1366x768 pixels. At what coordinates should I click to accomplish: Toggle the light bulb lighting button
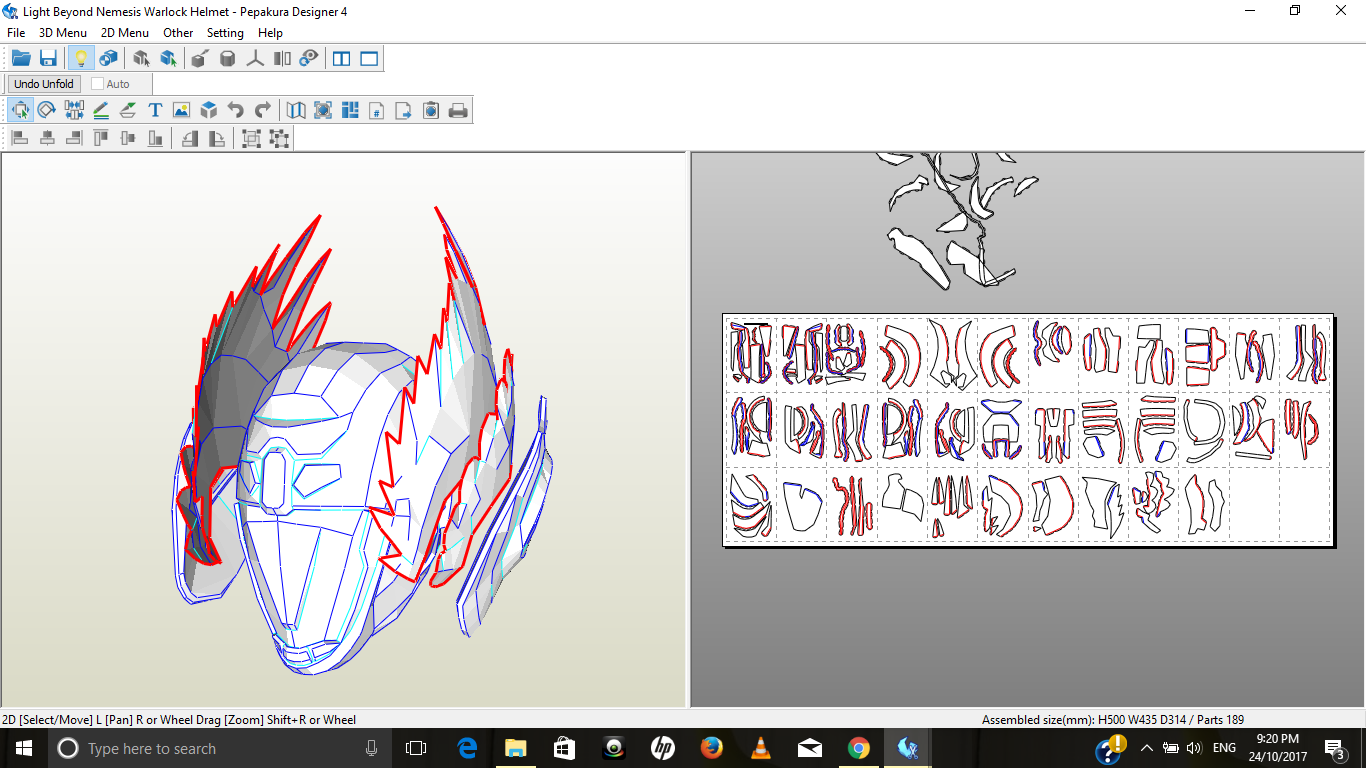pos(81,59)
